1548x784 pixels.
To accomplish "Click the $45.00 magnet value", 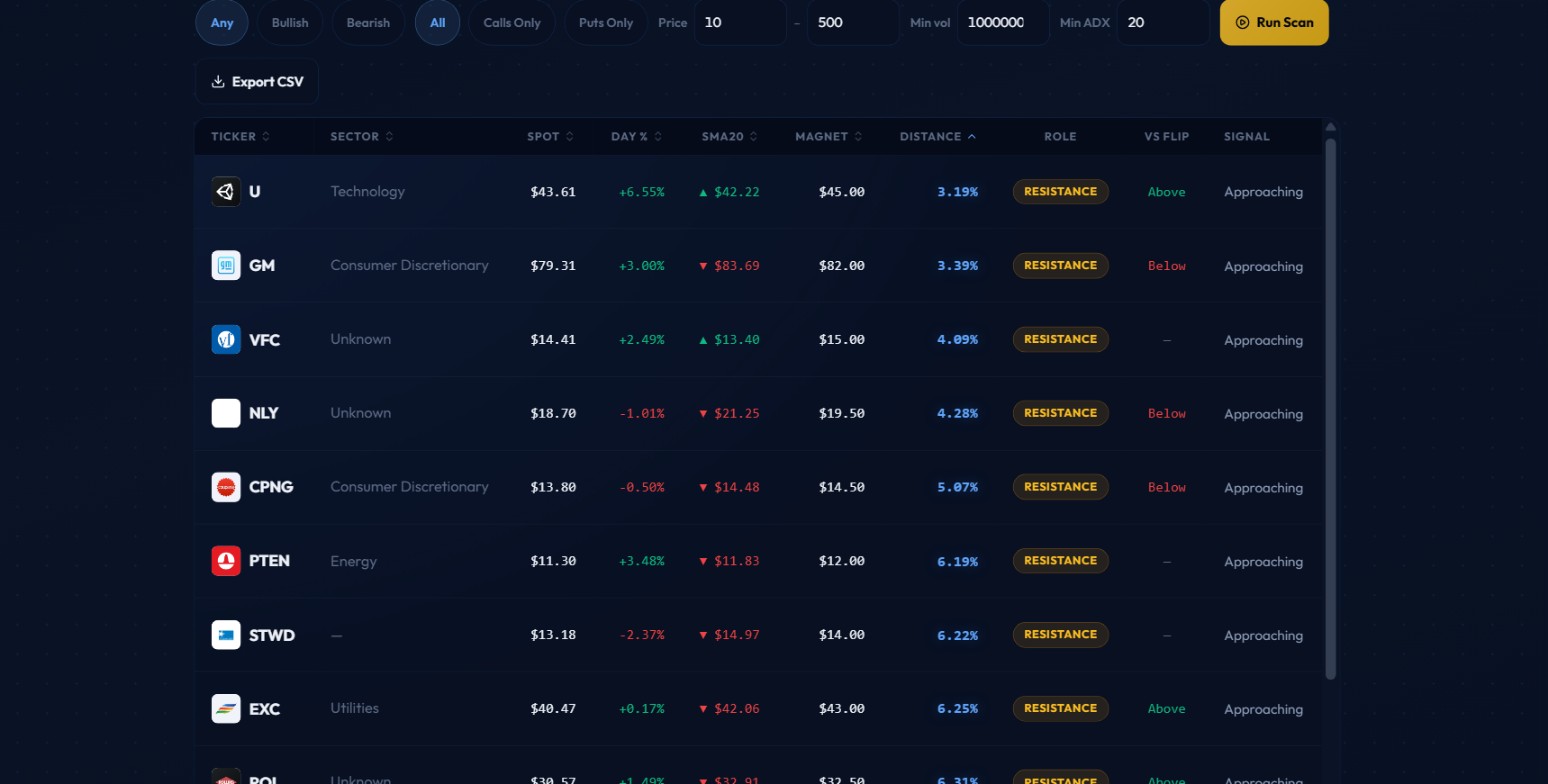I will point(841,192).
